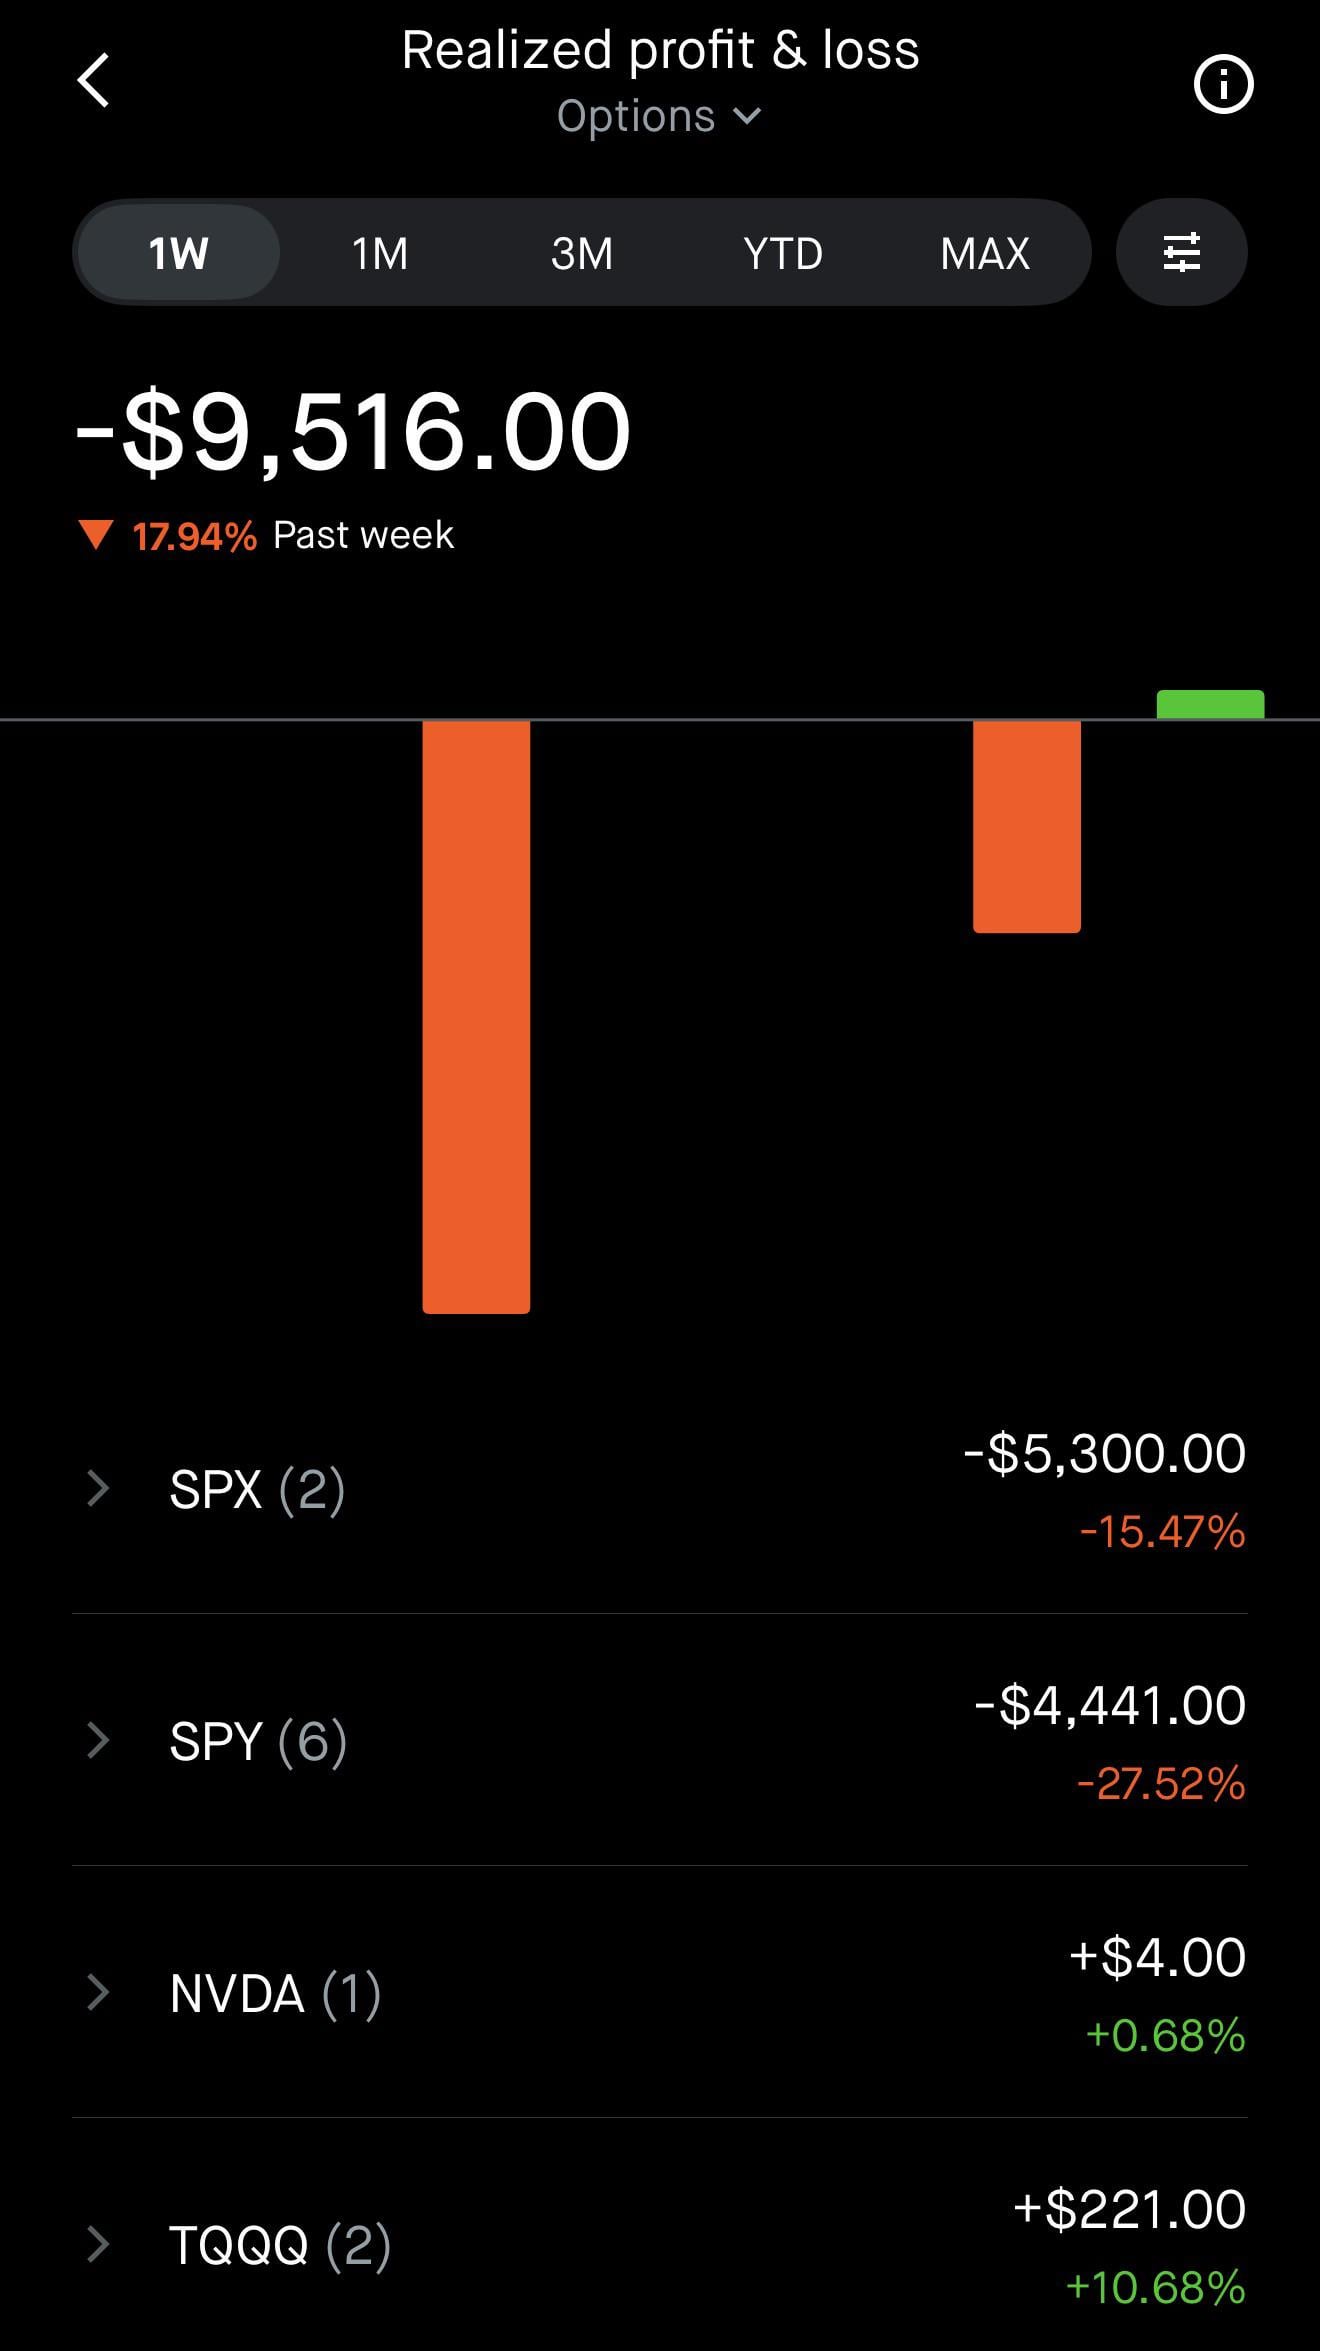This screenshot has width=1320, height=2351.
Task: Switch to the 1M time range
Action: [380, 253]
